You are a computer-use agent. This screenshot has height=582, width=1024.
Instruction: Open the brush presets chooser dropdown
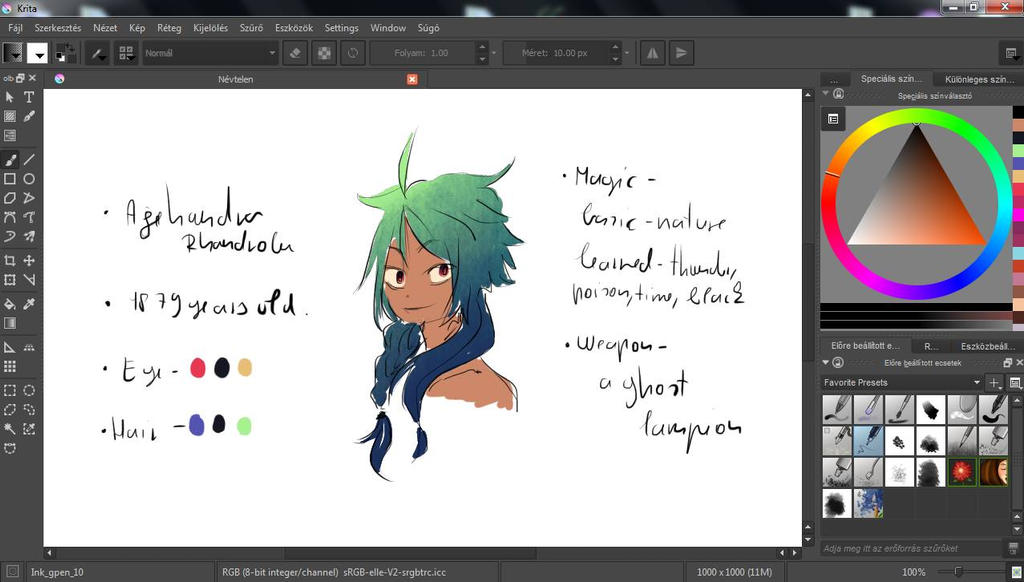126,53
